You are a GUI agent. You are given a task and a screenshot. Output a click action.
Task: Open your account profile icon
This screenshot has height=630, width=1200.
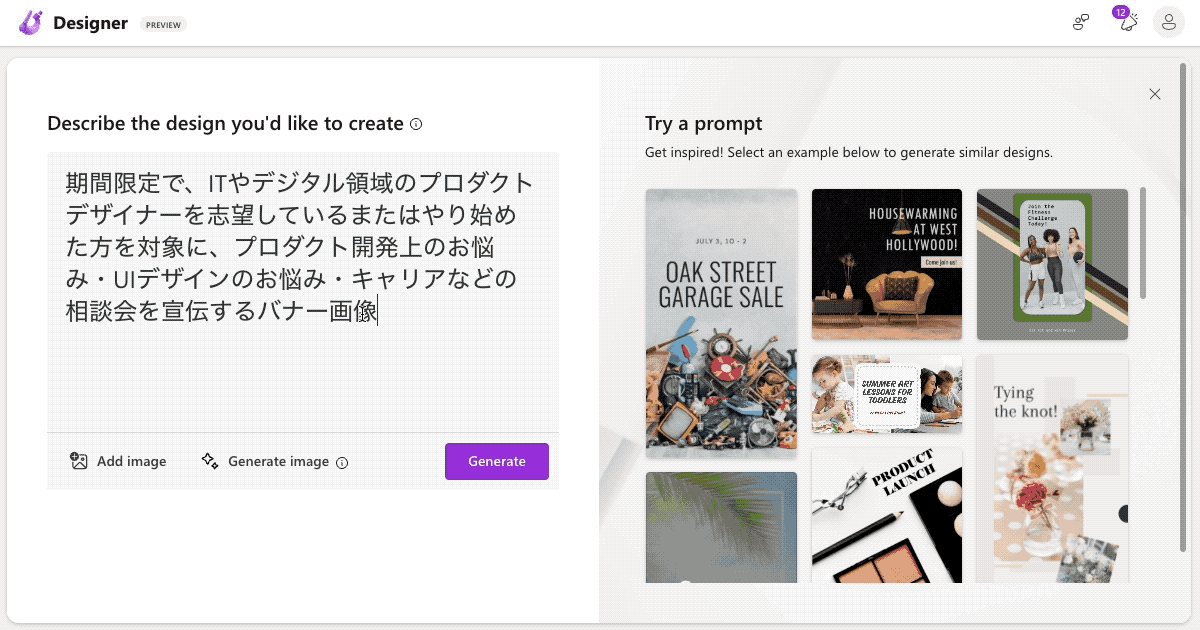click(x=1168, y=22)
